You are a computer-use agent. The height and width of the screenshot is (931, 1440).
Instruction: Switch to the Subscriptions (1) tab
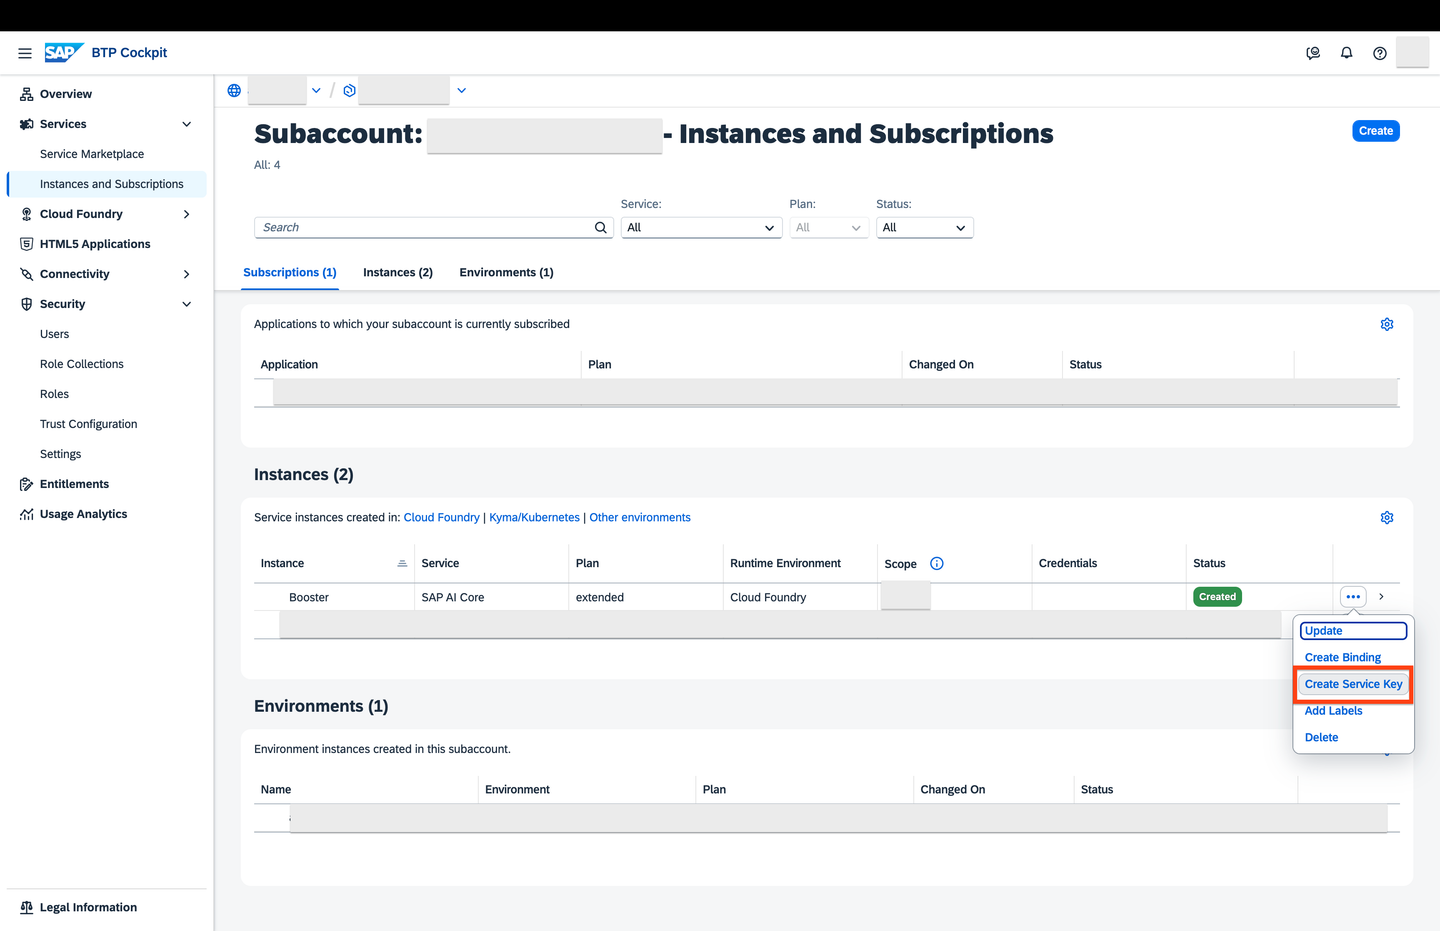[x=290, y=272]
